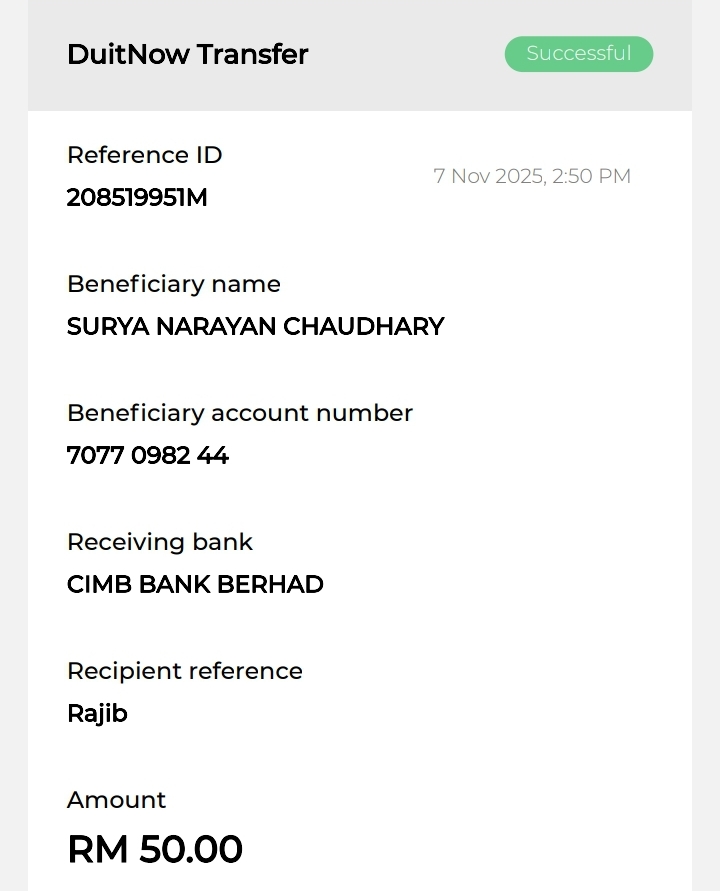Click the Receiving bank label
Image resolution: width=720 pixels, height=891 pixels.
pos(159,542)
